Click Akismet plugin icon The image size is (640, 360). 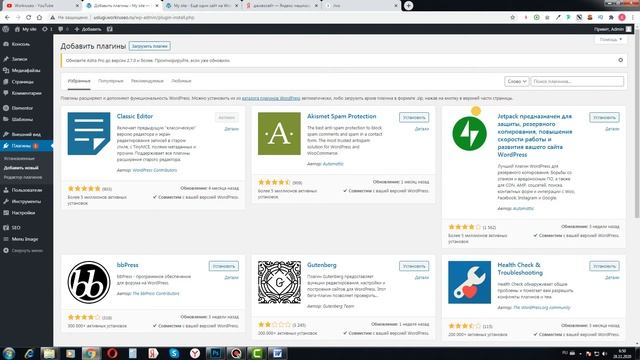pyautogui.click(x=279, y=133)
